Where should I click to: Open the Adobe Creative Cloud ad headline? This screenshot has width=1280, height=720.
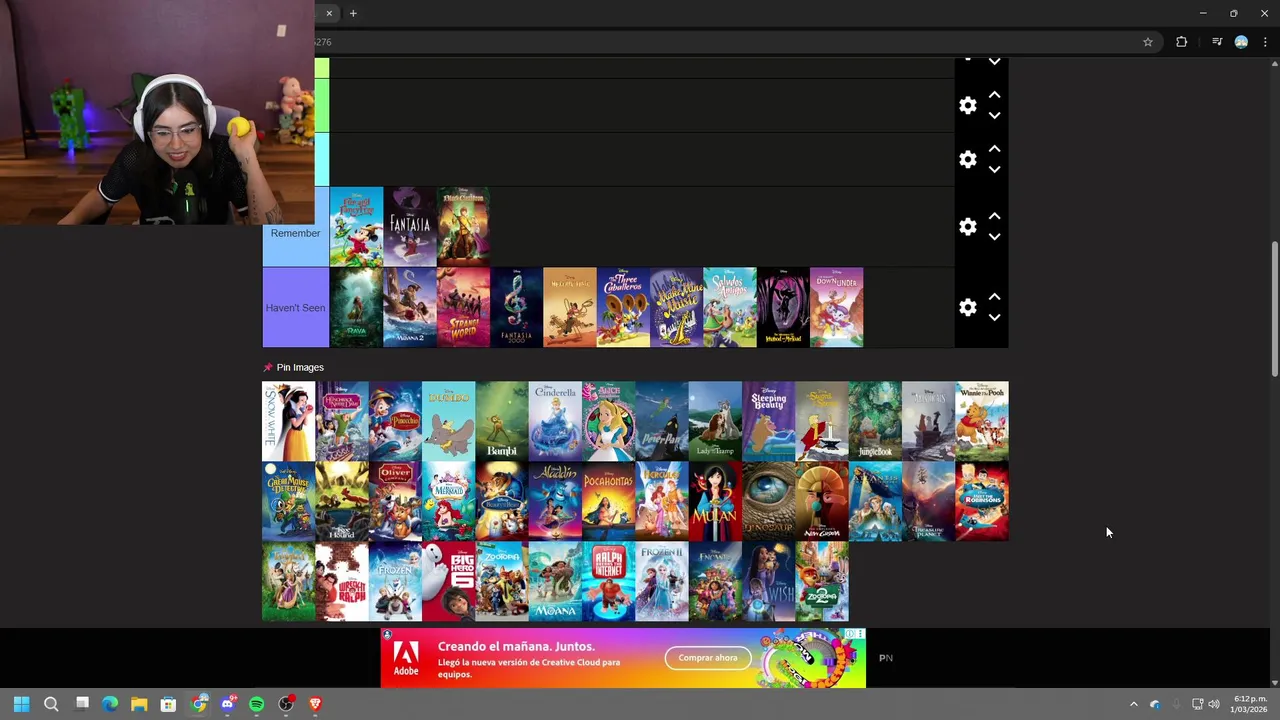(x=516, y=646)
